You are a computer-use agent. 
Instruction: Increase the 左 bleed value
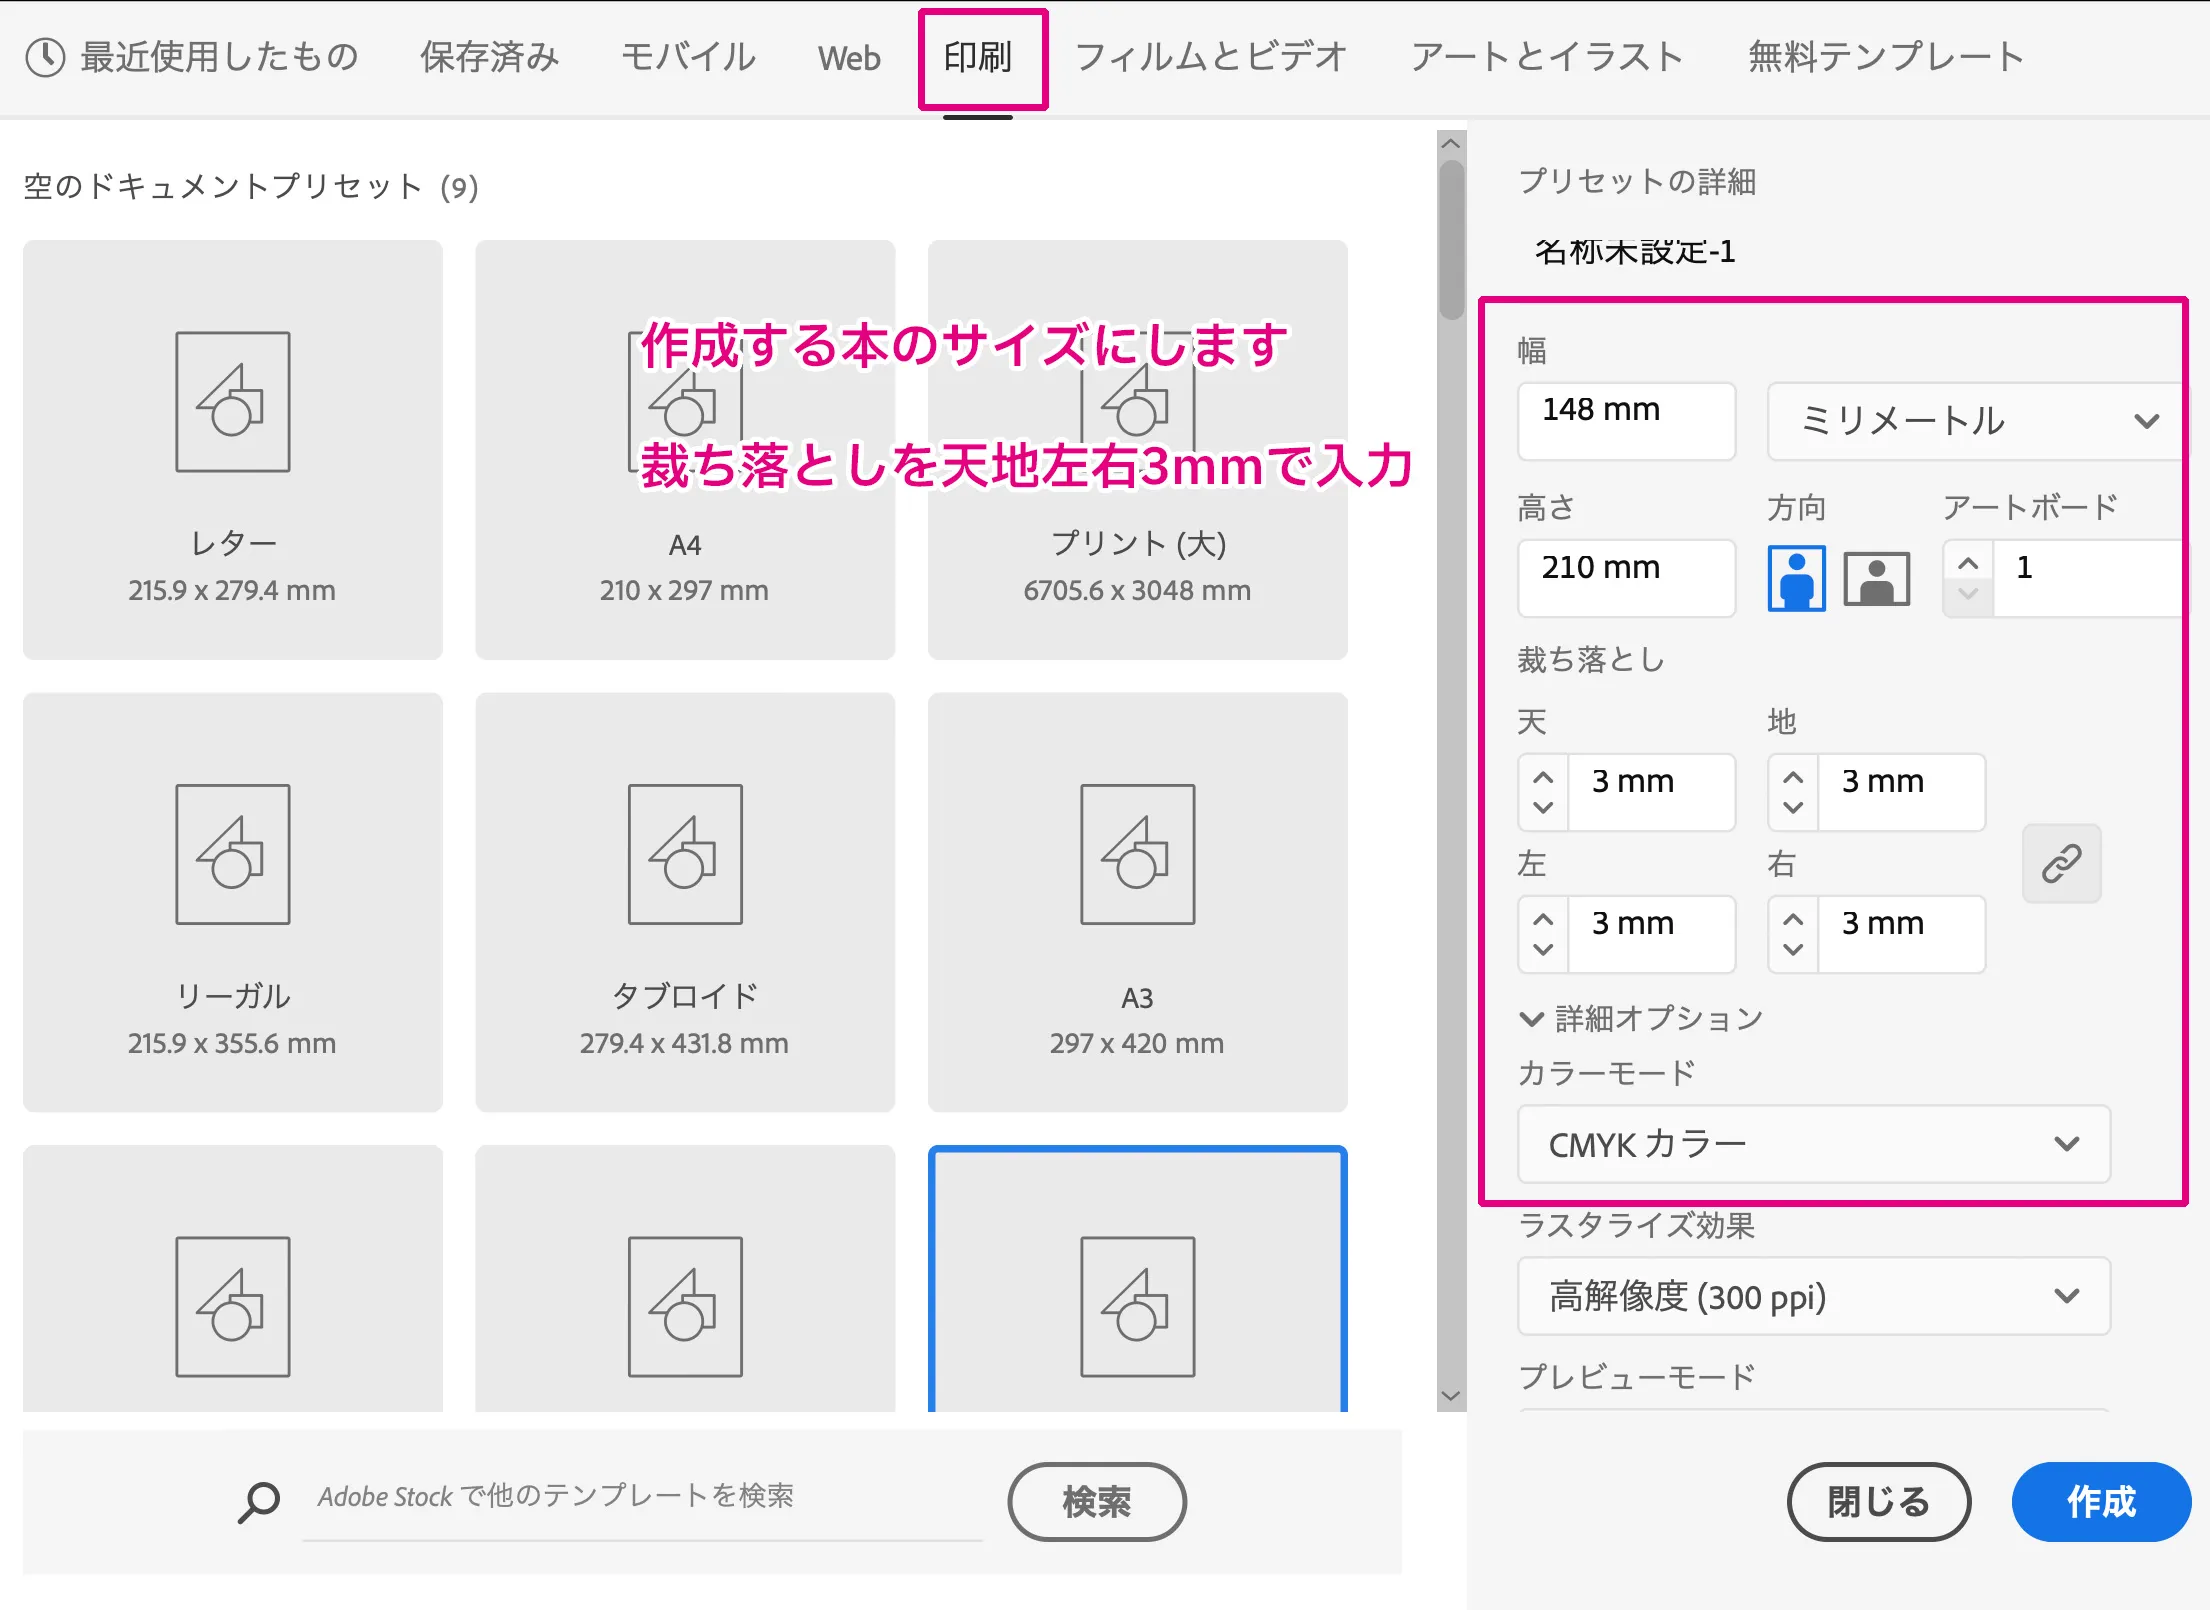pos(1543,919)
